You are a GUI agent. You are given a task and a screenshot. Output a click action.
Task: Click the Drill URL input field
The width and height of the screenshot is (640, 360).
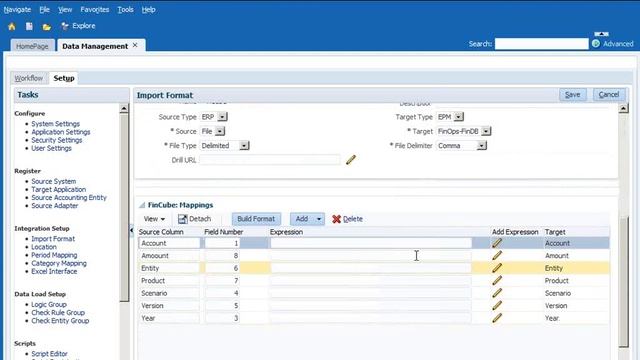tap(269, 160)
